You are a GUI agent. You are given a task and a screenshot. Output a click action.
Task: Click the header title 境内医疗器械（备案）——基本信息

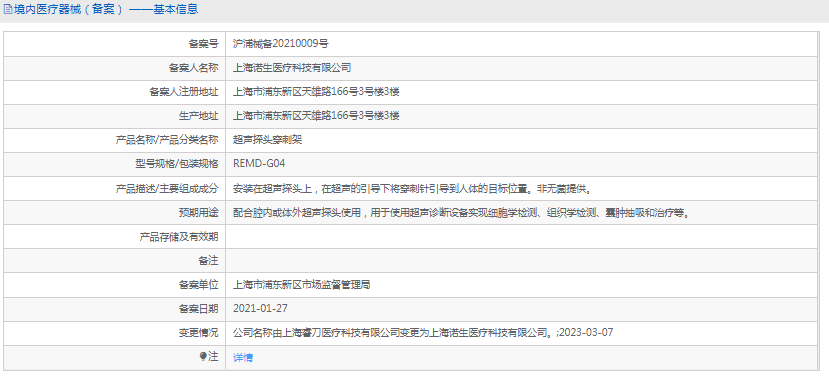[x=106, y=9]
